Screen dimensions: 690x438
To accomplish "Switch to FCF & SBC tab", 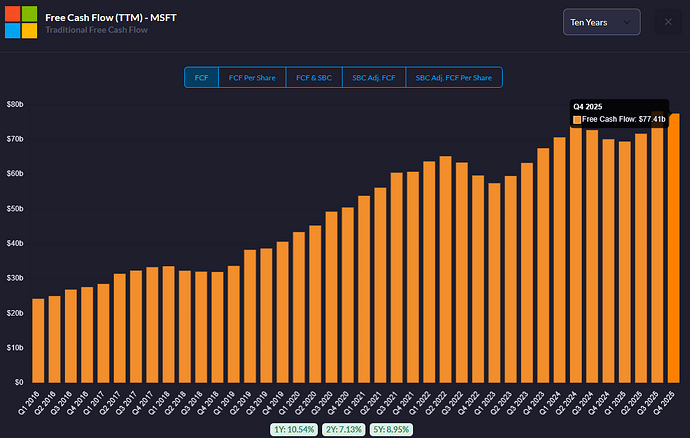I will [x=314, y=77].
